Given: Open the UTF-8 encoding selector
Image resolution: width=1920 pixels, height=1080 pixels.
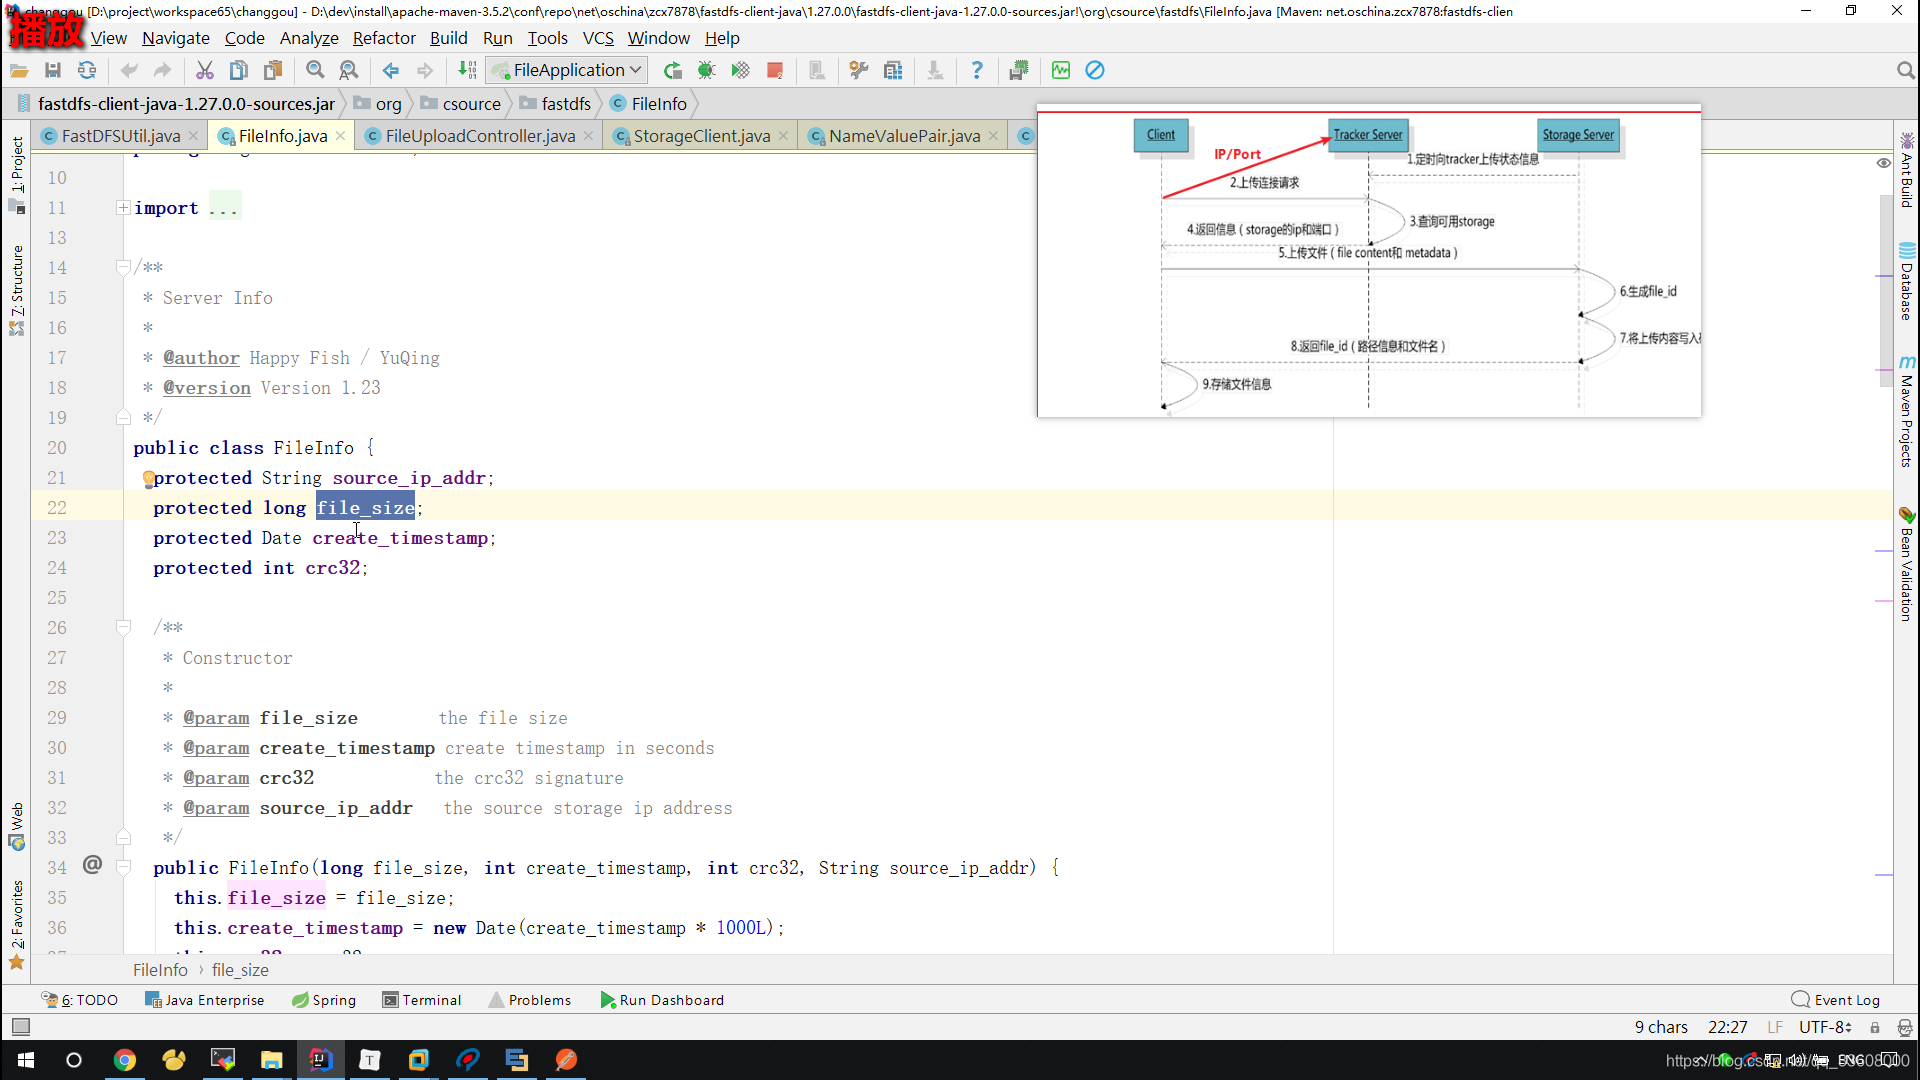Looking at the screenshot, I should 1825,1027.
